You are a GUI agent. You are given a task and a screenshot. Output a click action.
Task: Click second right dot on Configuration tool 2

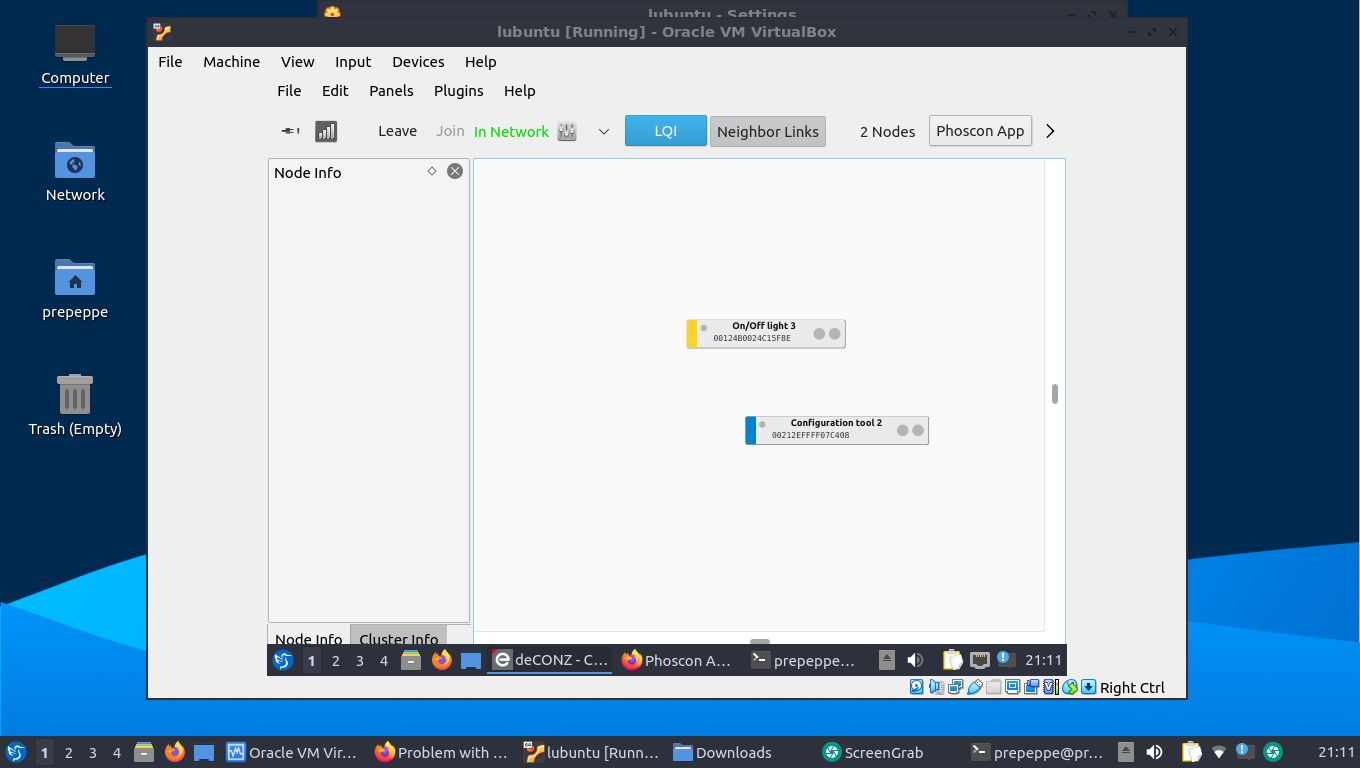pyautogui.click(x=918, y=430)
